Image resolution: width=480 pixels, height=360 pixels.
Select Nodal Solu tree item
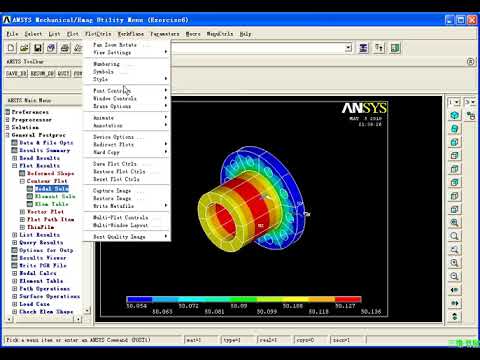click(51, 189)
